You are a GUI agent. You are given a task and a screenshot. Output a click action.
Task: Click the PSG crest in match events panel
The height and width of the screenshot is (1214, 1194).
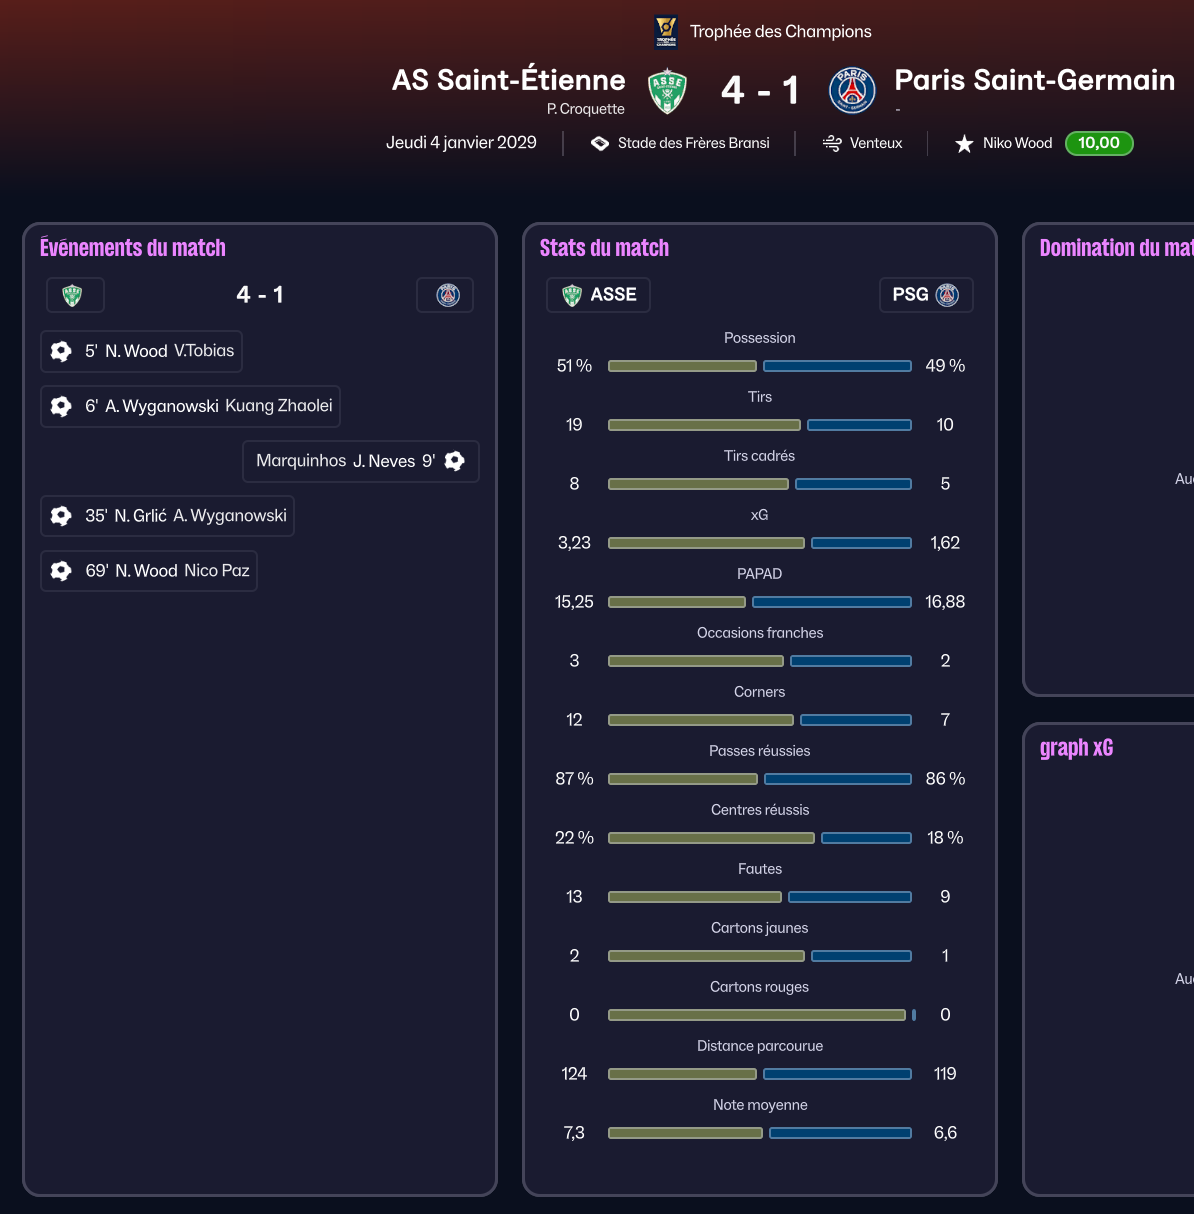[x=447, y=295]
